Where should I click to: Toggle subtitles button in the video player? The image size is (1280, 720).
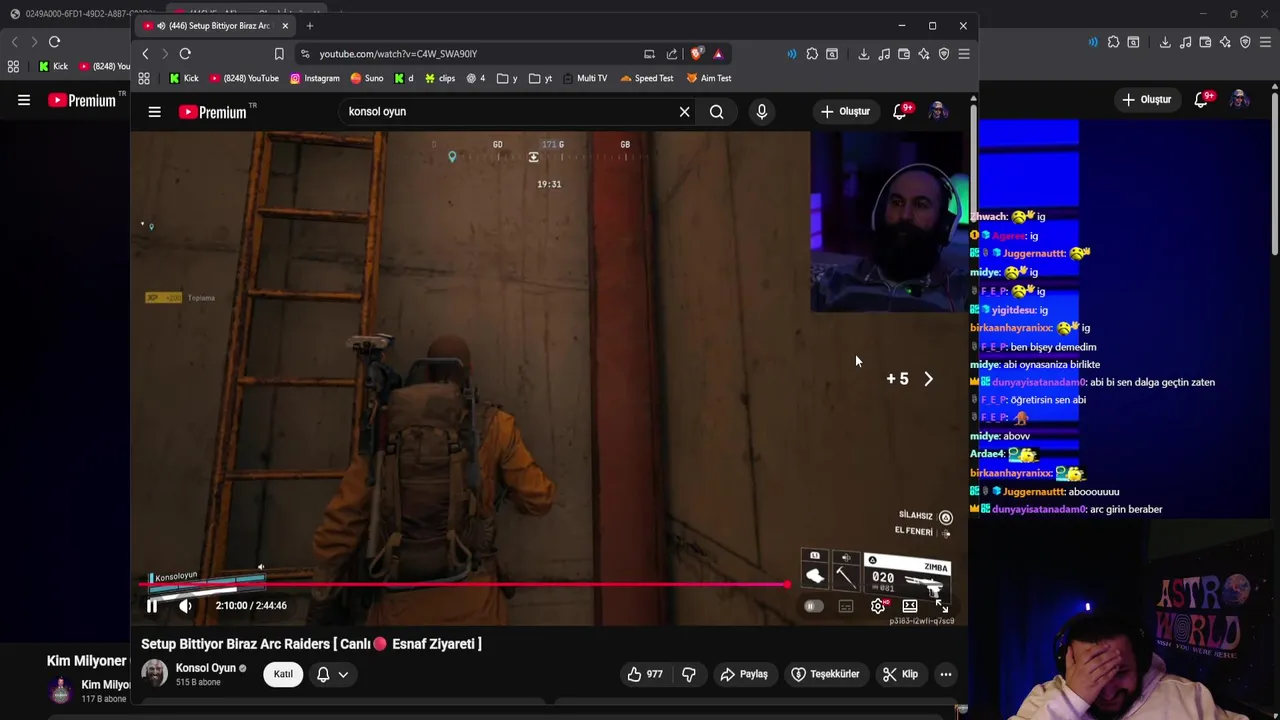point(846,606)
